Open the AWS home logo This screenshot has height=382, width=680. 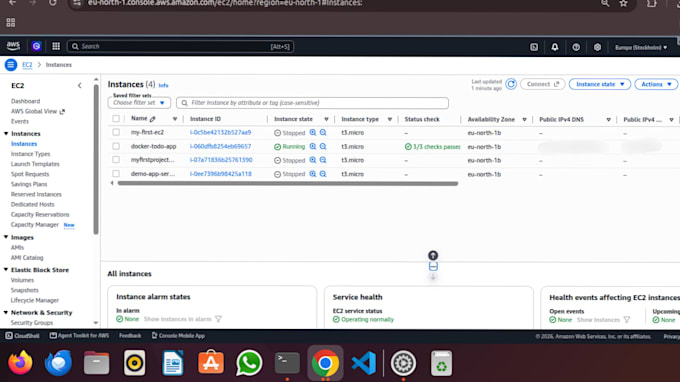[13, 46]
